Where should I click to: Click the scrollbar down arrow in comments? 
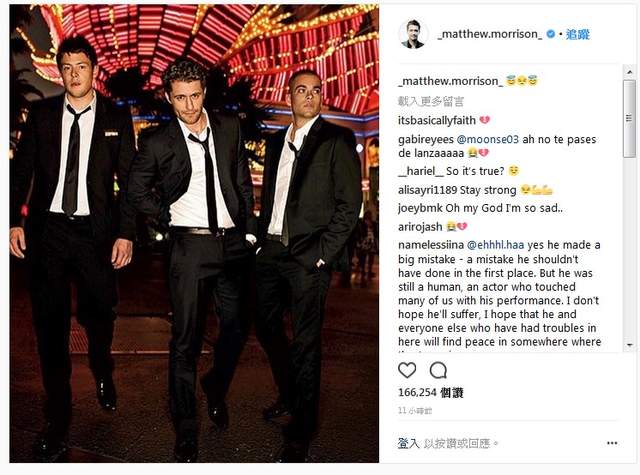[x=629, y=345]
